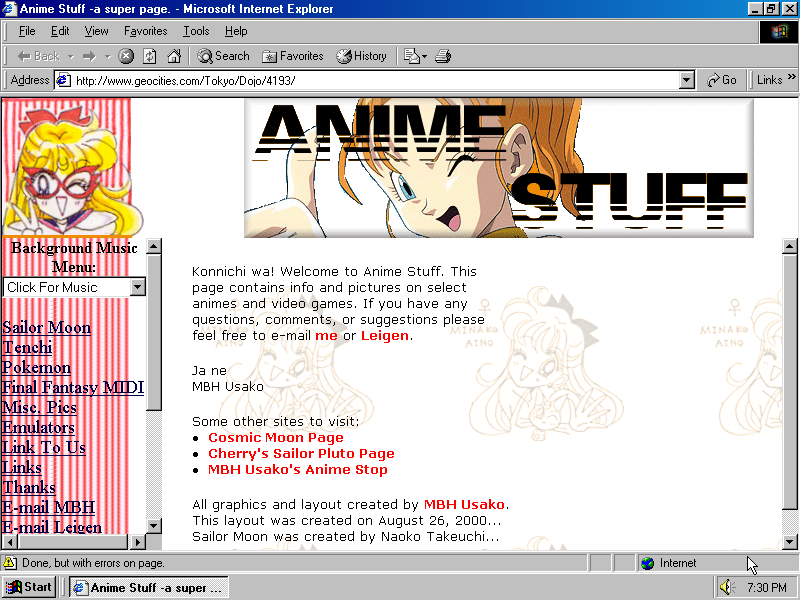Click the Forward arrow button
This screenshot has height=600, width=800.
(89, 56)
